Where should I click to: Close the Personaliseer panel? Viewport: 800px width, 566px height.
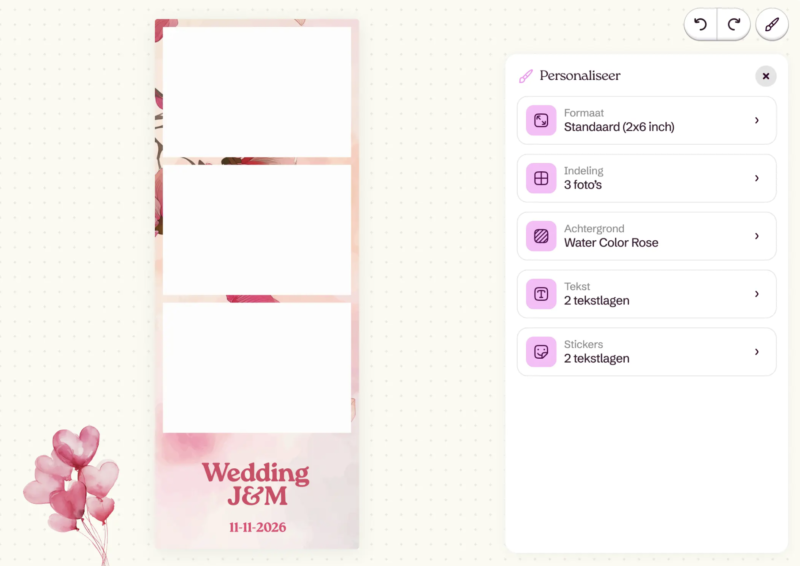766,76
